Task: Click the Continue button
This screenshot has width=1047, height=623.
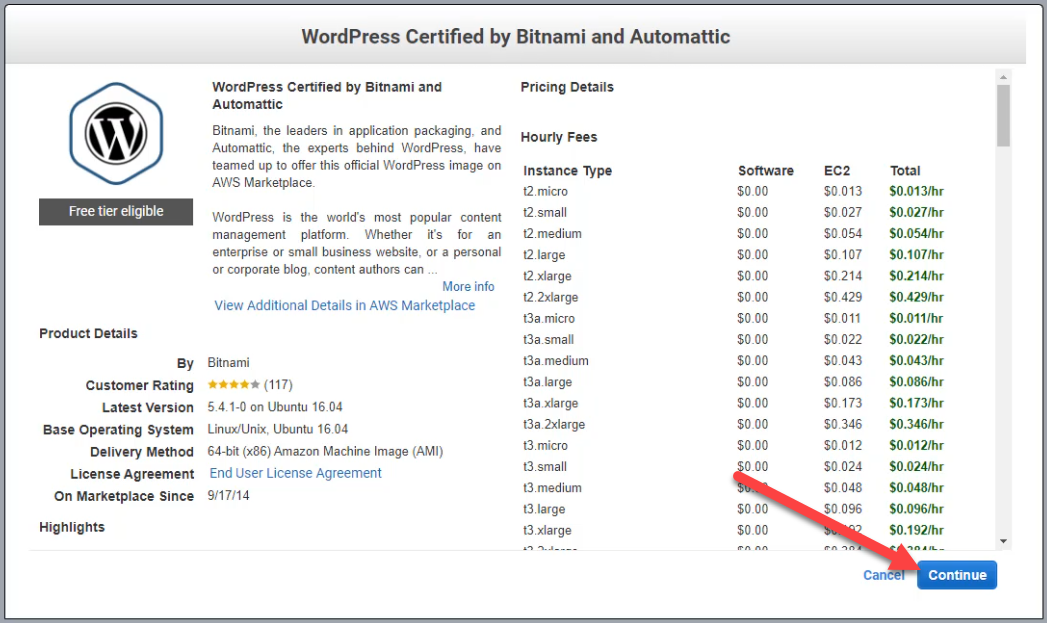Action: click(x=957, y=575)
